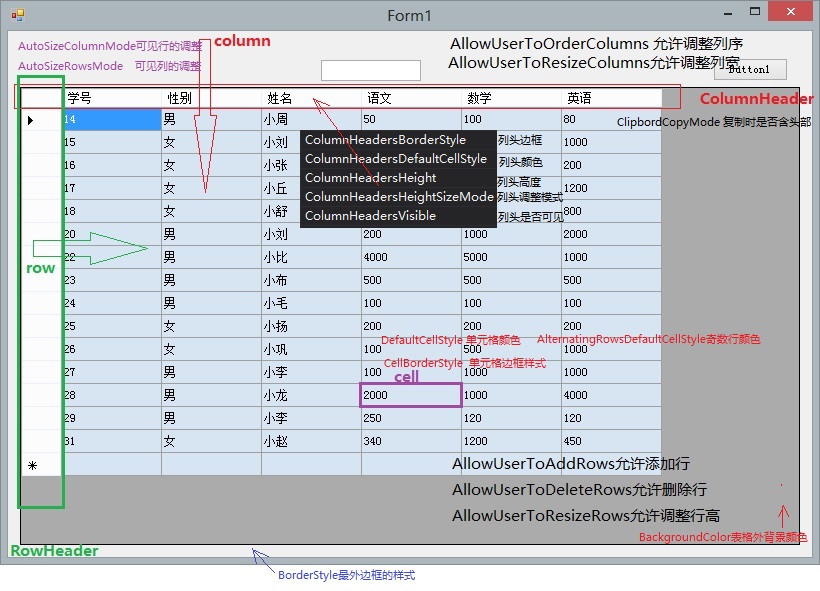Viewport: 820px width, 591px height.
Task: Select the highlighted cell with value 14
Action: point(111,119)
